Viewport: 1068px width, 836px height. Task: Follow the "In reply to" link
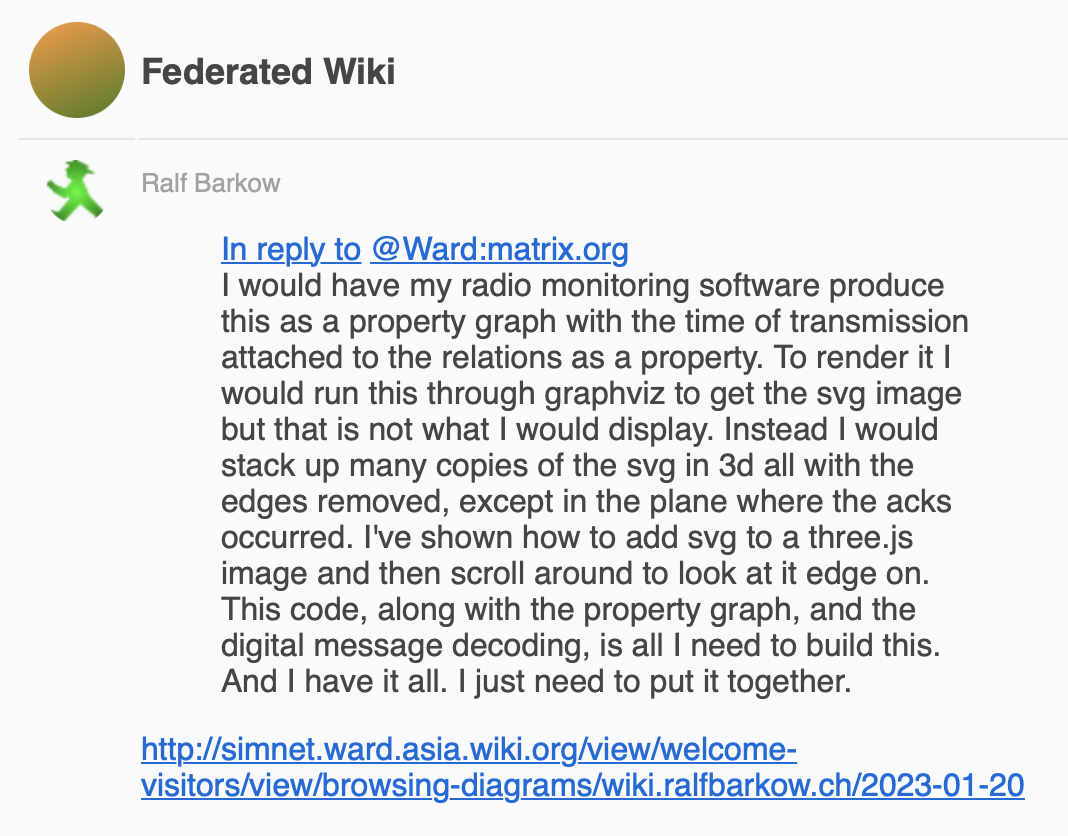291,249
